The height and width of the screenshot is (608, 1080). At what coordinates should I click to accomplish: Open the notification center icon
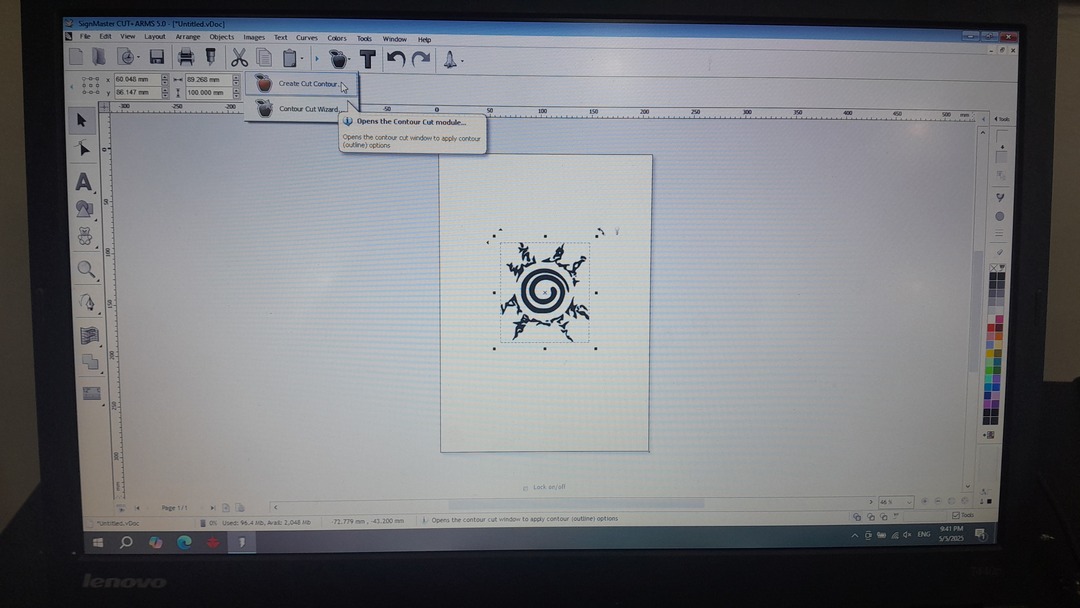click(x=980, y=534)
